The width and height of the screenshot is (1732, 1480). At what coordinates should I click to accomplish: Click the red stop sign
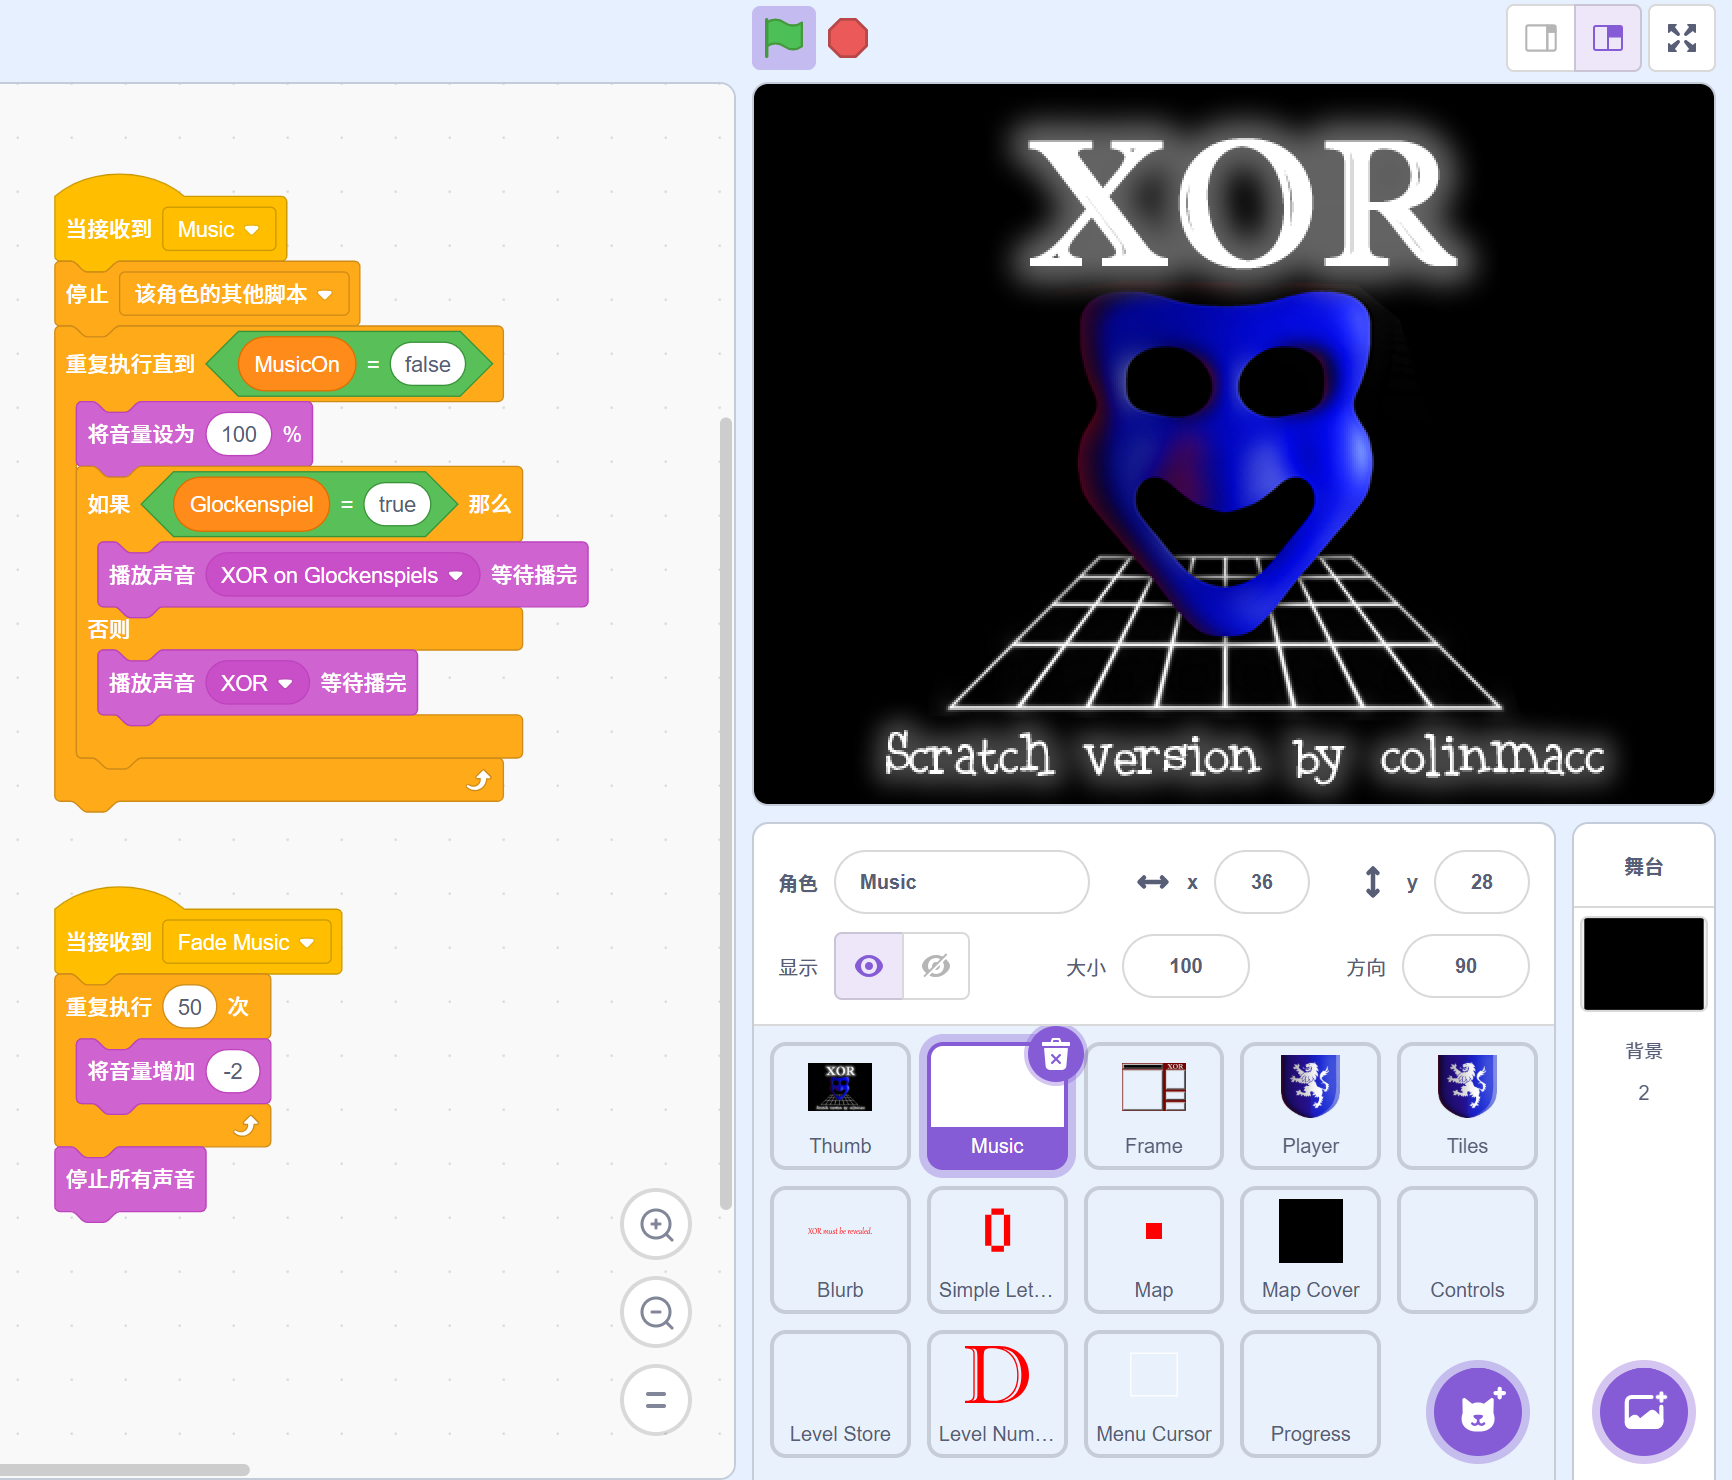point(847,38)
